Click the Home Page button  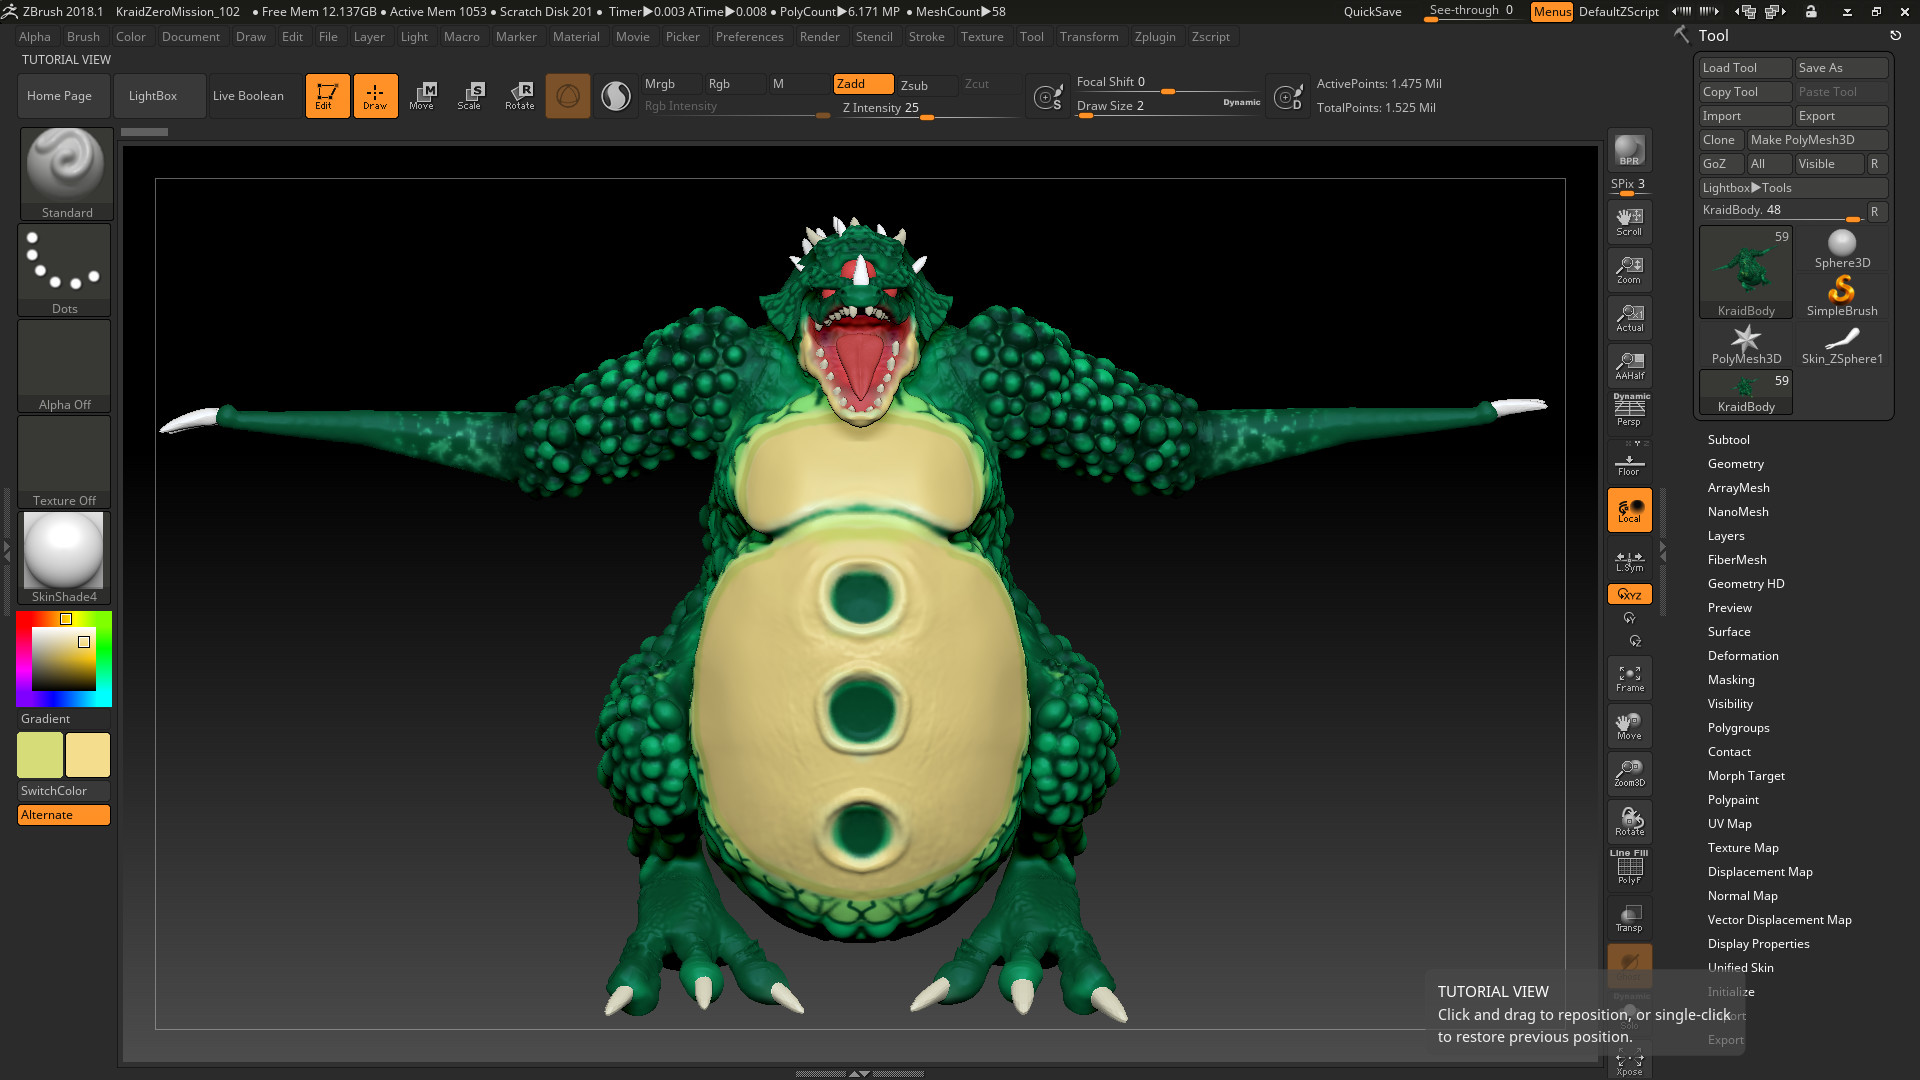63,96
